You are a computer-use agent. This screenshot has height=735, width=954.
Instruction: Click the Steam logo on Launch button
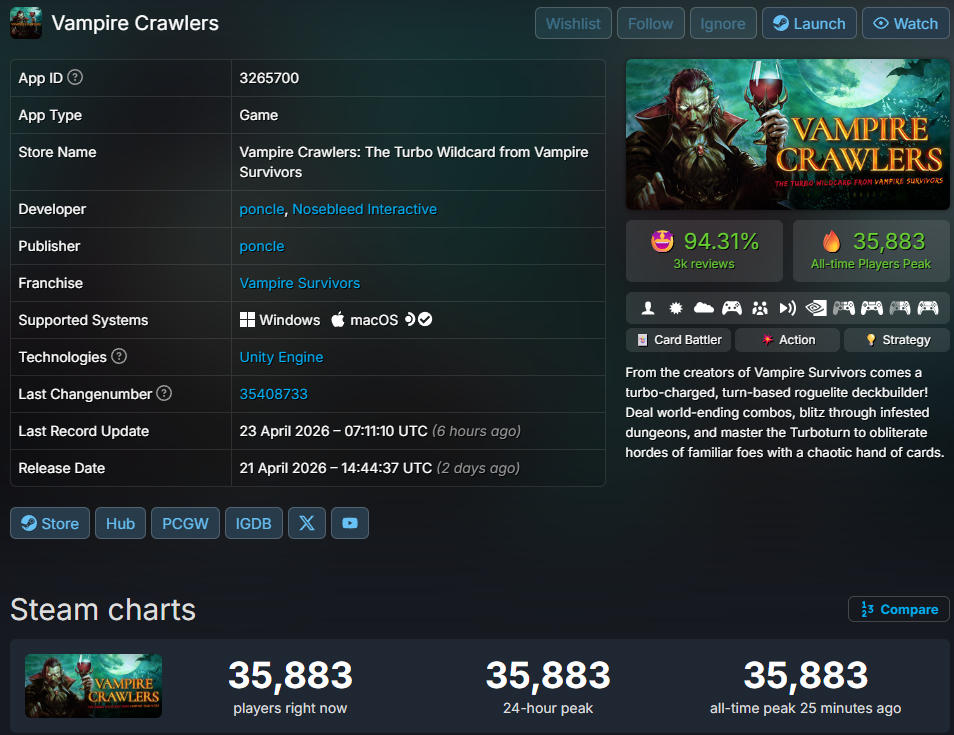coord(781,23)
